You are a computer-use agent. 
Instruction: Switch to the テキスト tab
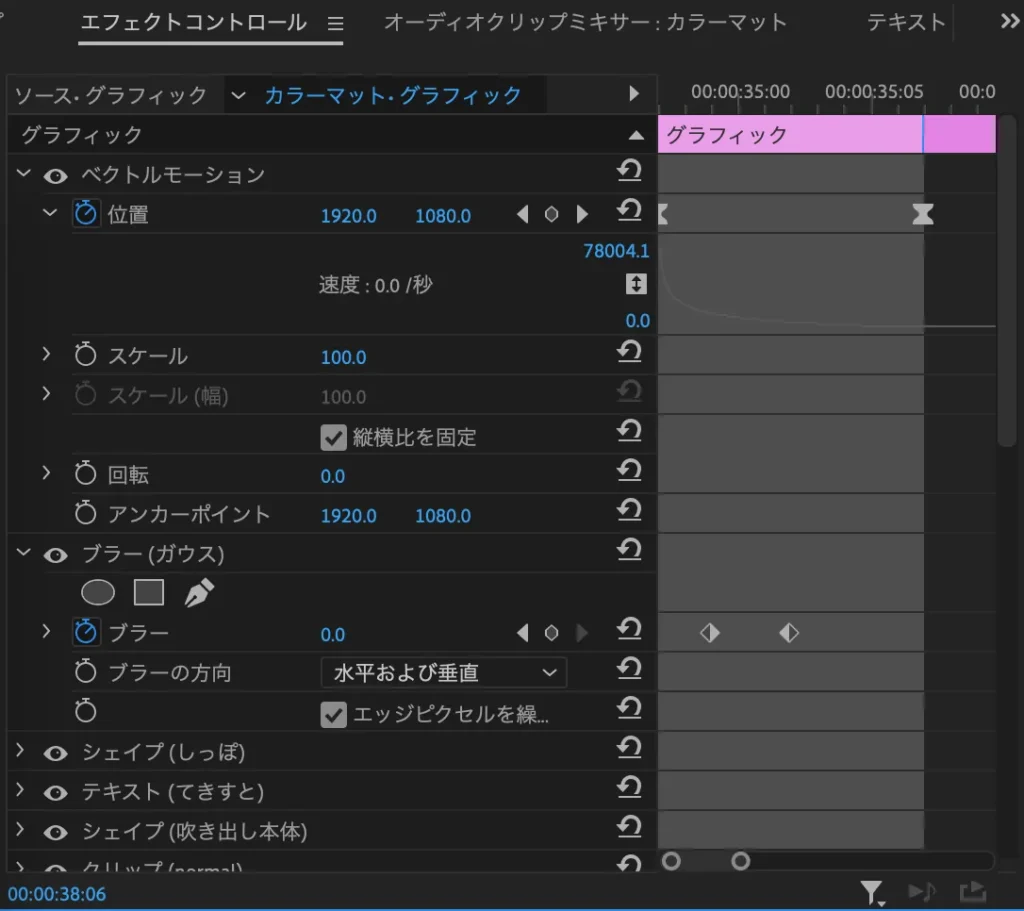pyautogui.click(x=906, y=22)
